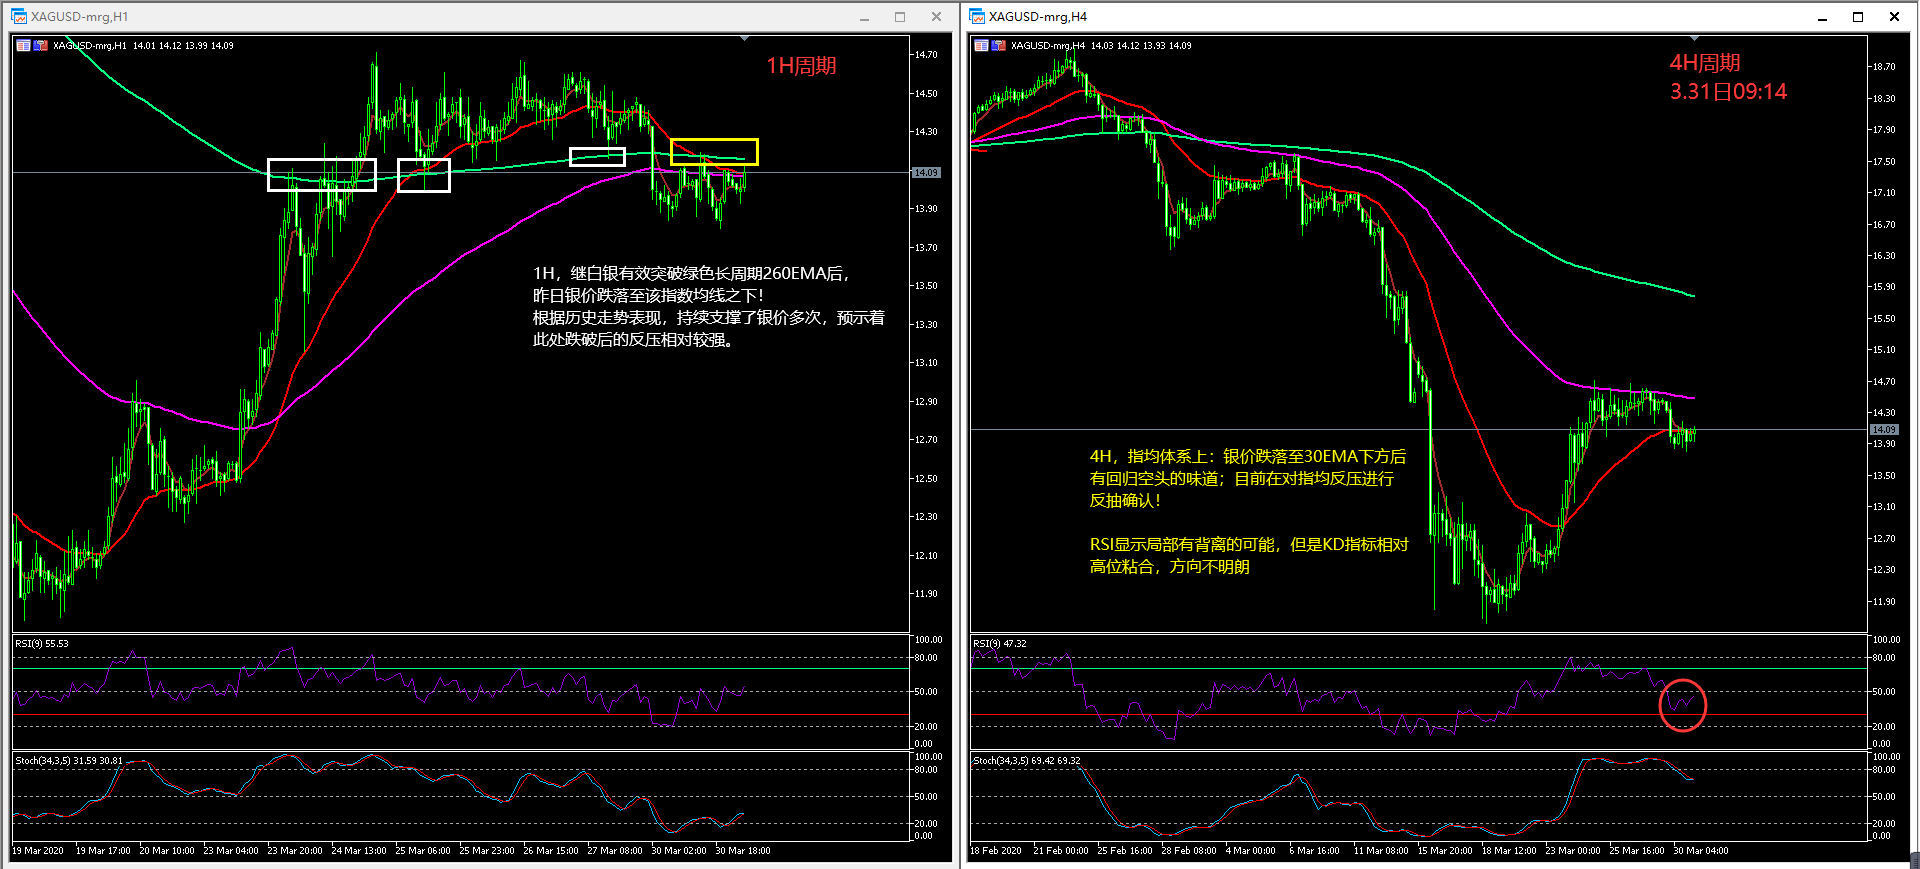Click the second small icon beside the H1 chart symbol label
This screenshot has height=869, width=1920.
41,45
